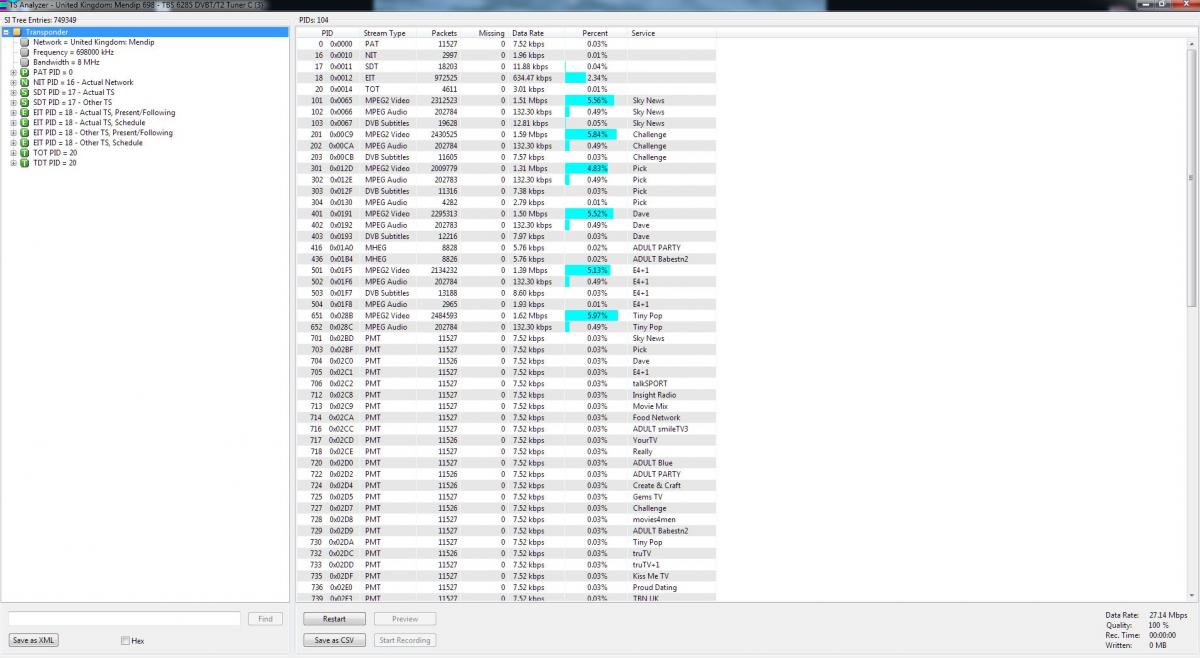Expand EIT Actual TS, Schedule node

14,122
